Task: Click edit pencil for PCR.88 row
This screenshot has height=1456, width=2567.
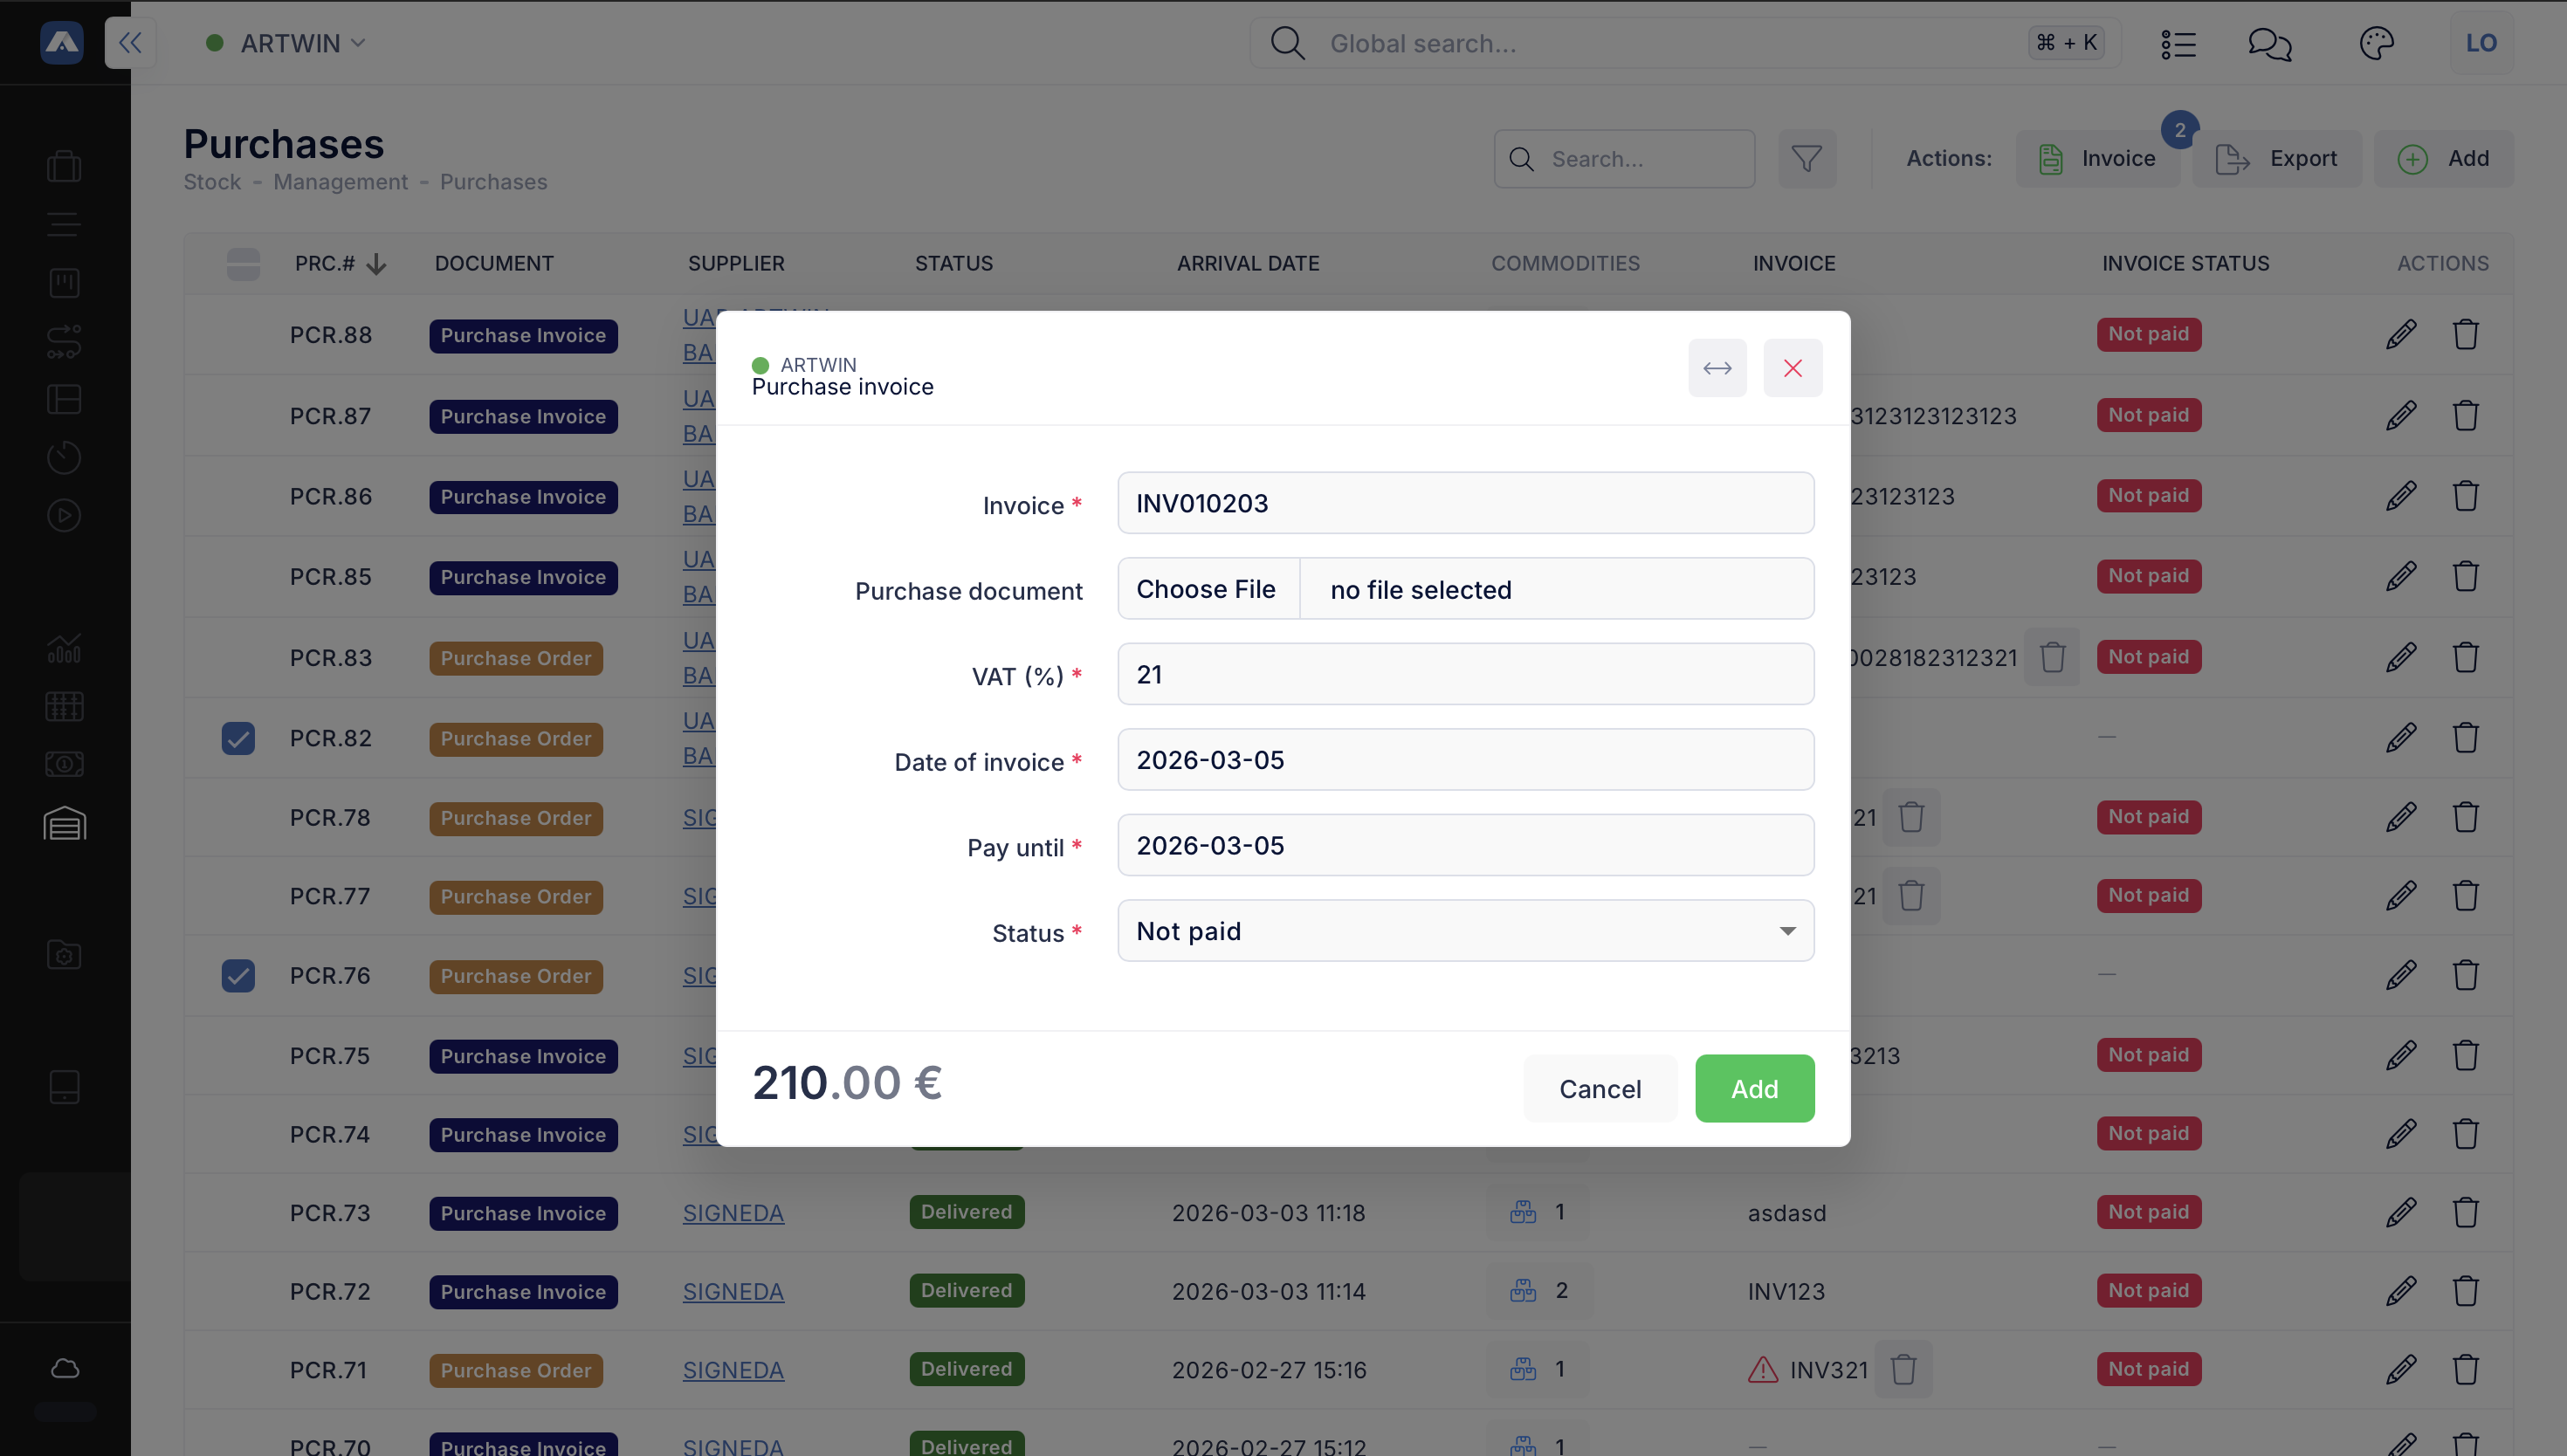Action: coord(2400,334)
